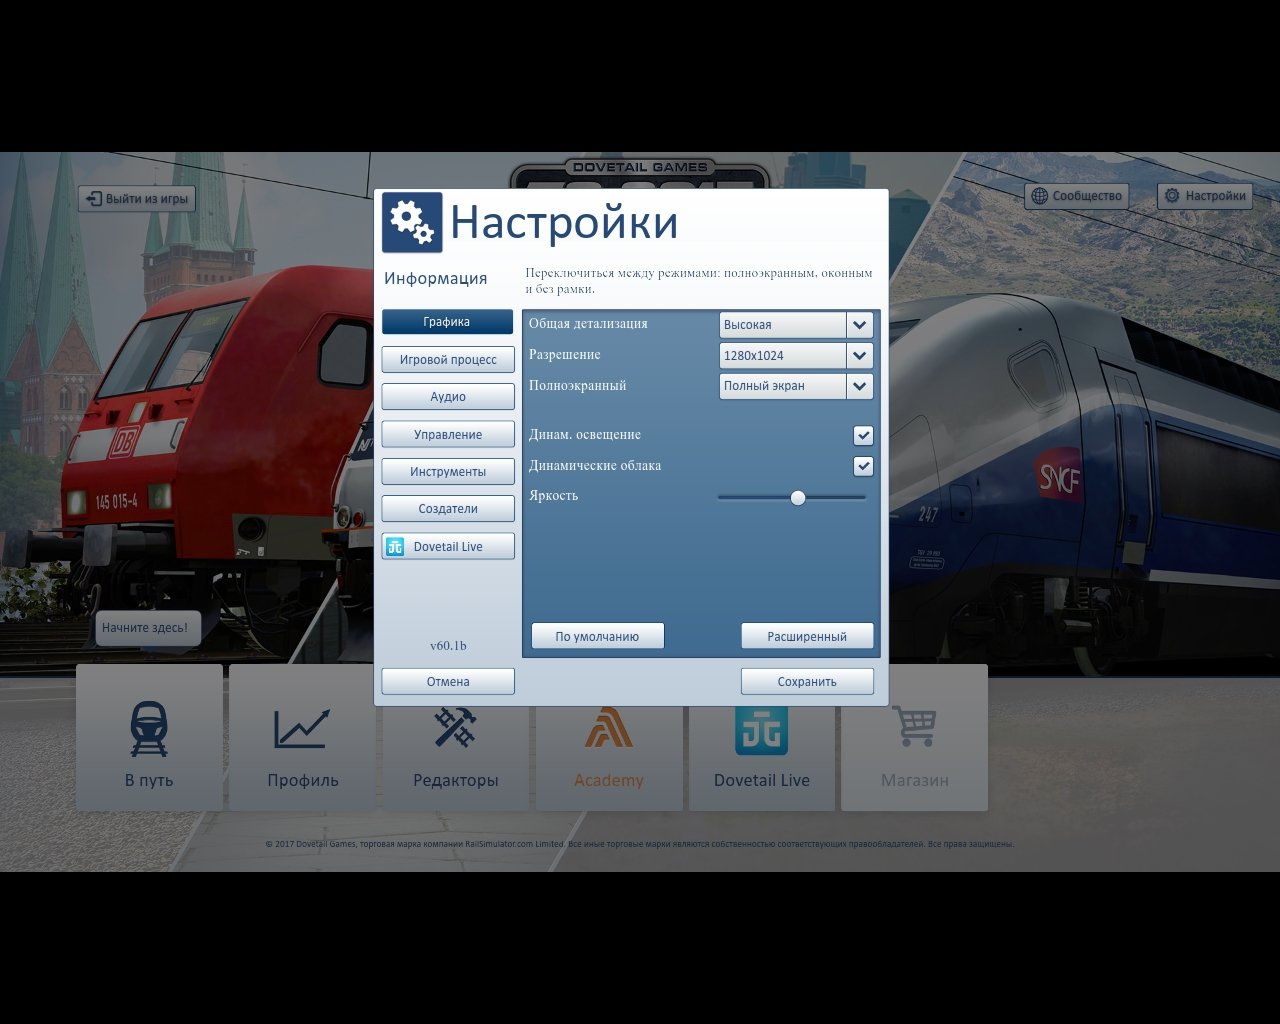This screenshot has height=1024, width=1280.
Task: Uncheck Динамические облака checkbox
Action: point(863,466)
